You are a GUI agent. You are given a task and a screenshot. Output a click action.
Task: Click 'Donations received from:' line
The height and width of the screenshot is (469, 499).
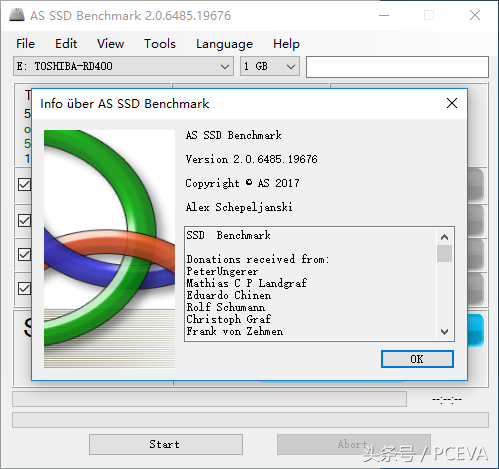(x=258, y=259)
